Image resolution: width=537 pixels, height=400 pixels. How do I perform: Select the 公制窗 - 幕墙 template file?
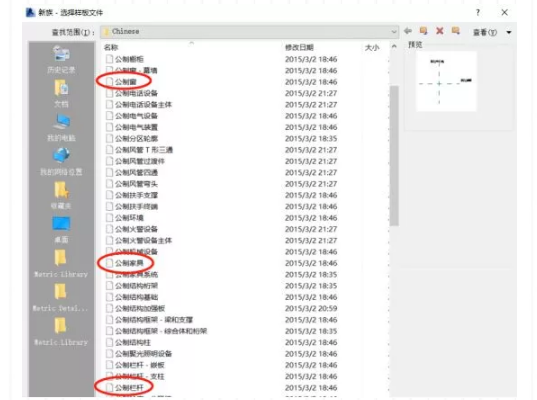click(132, 71)
